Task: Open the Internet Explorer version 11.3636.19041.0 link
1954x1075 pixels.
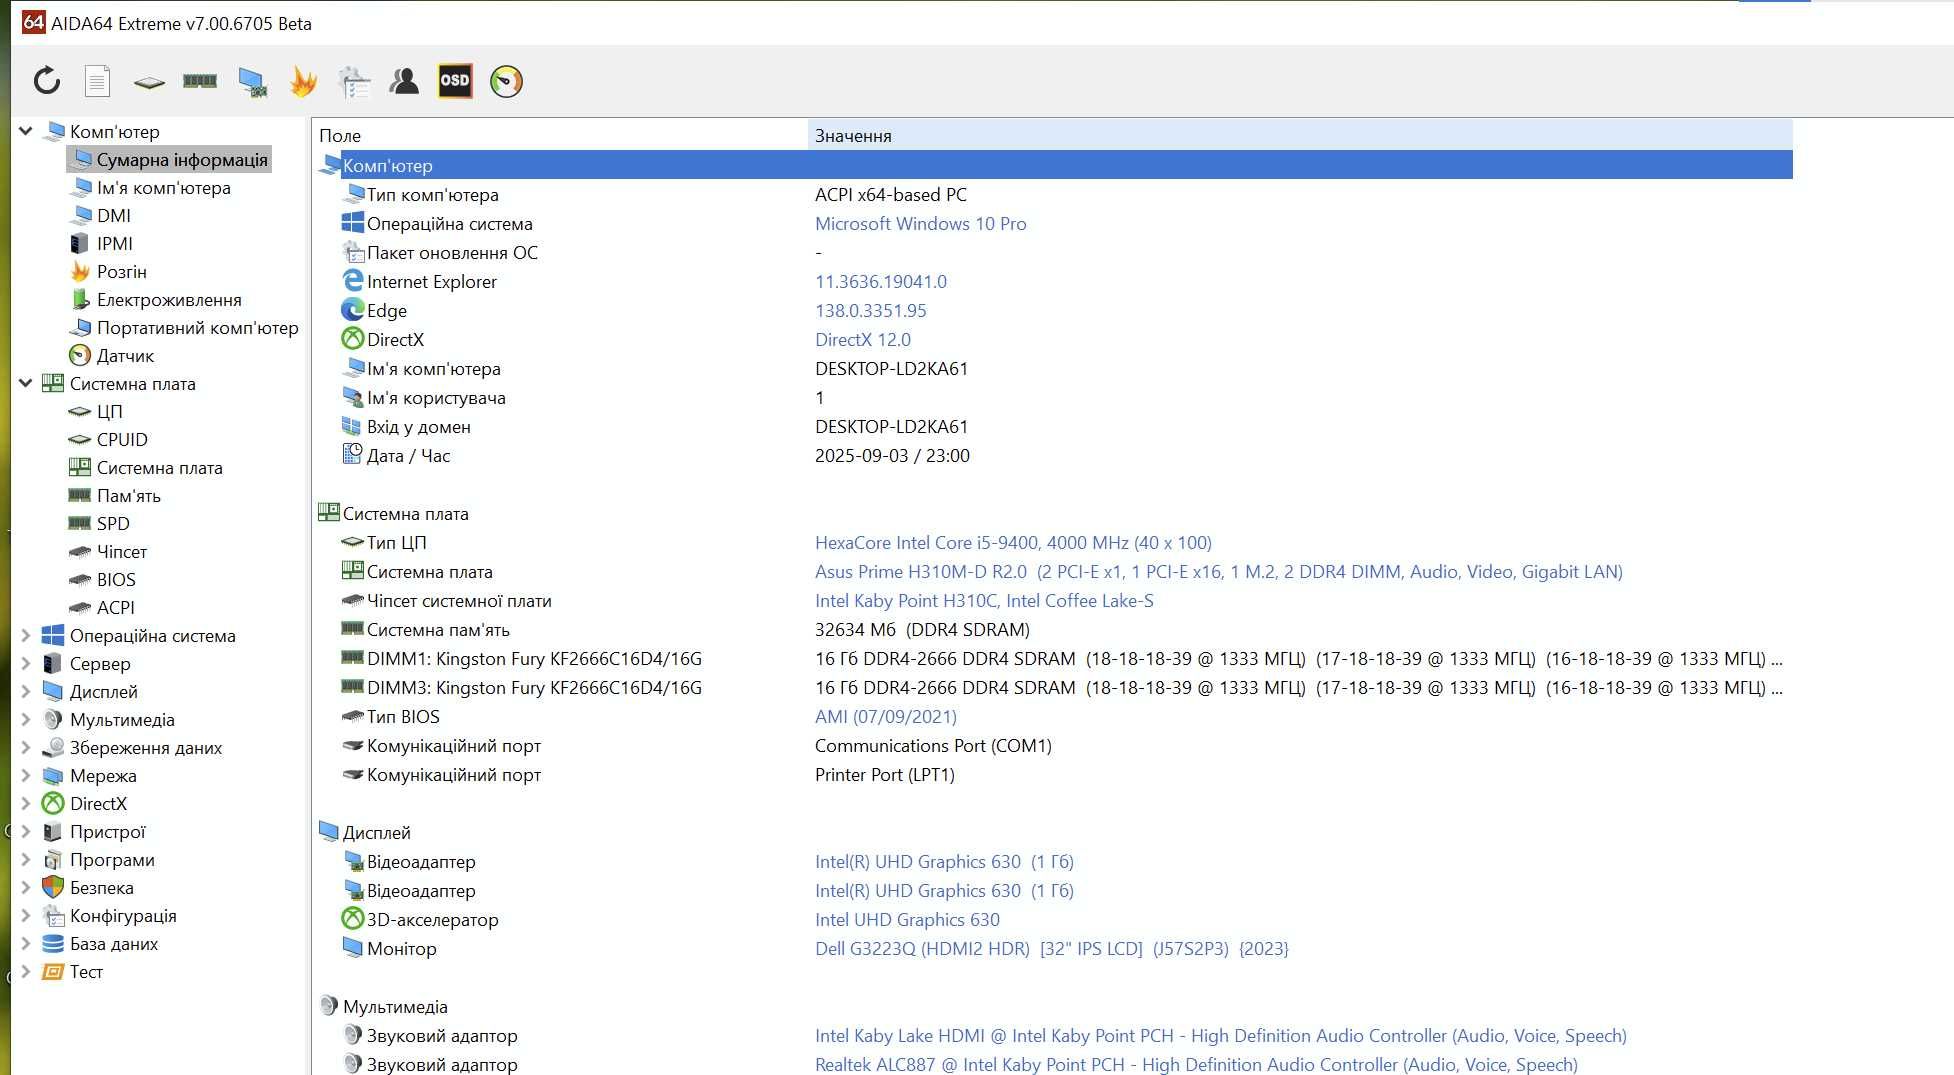Action: point(881,282)
